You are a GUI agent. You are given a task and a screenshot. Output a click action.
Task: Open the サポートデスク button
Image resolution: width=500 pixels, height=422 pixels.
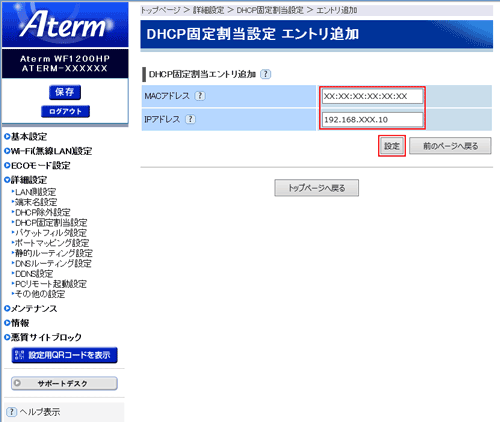coord(64,383)
